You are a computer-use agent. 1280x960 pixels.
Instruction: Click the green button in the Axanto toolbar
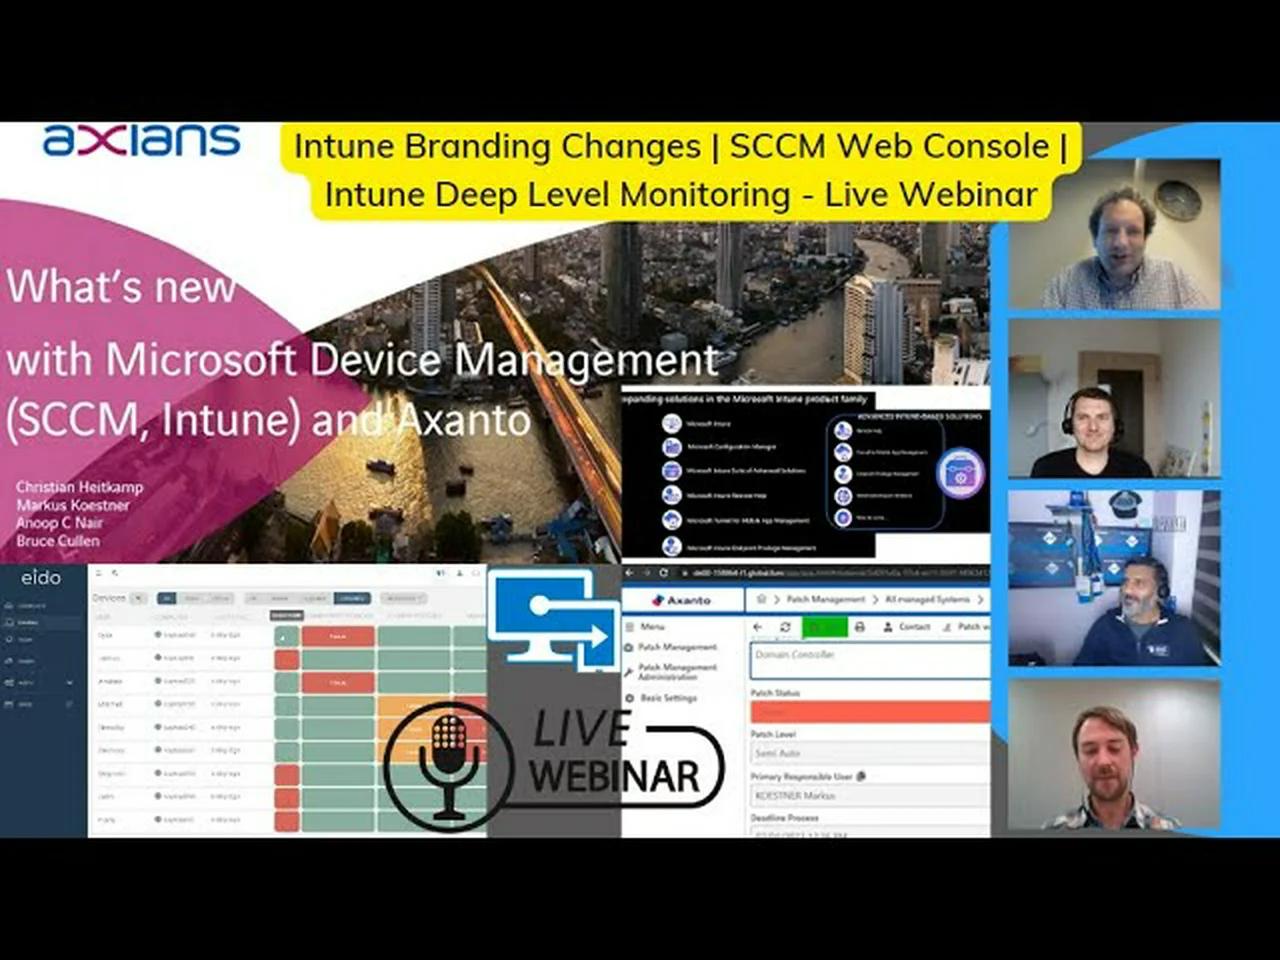coord(824,627)
